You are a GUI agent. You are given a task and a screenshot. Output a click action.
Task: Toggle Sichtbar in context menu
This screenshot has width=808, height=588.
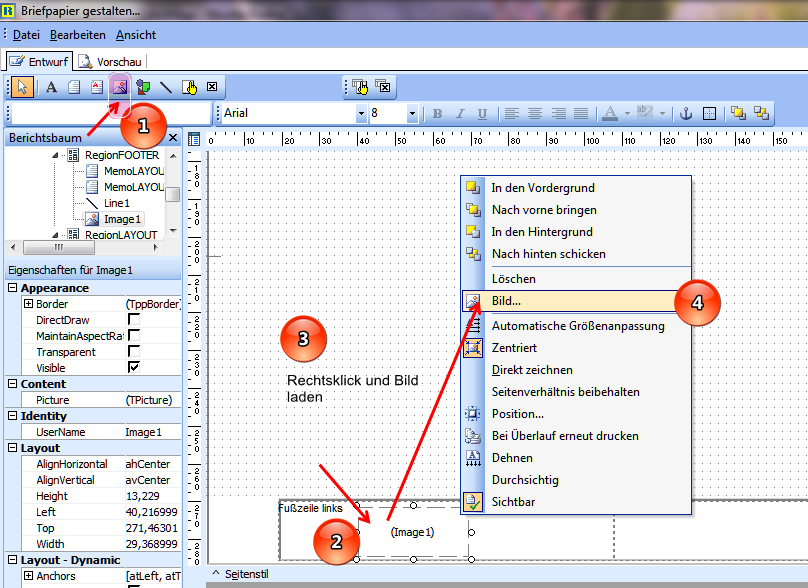[x=576, y=502]
